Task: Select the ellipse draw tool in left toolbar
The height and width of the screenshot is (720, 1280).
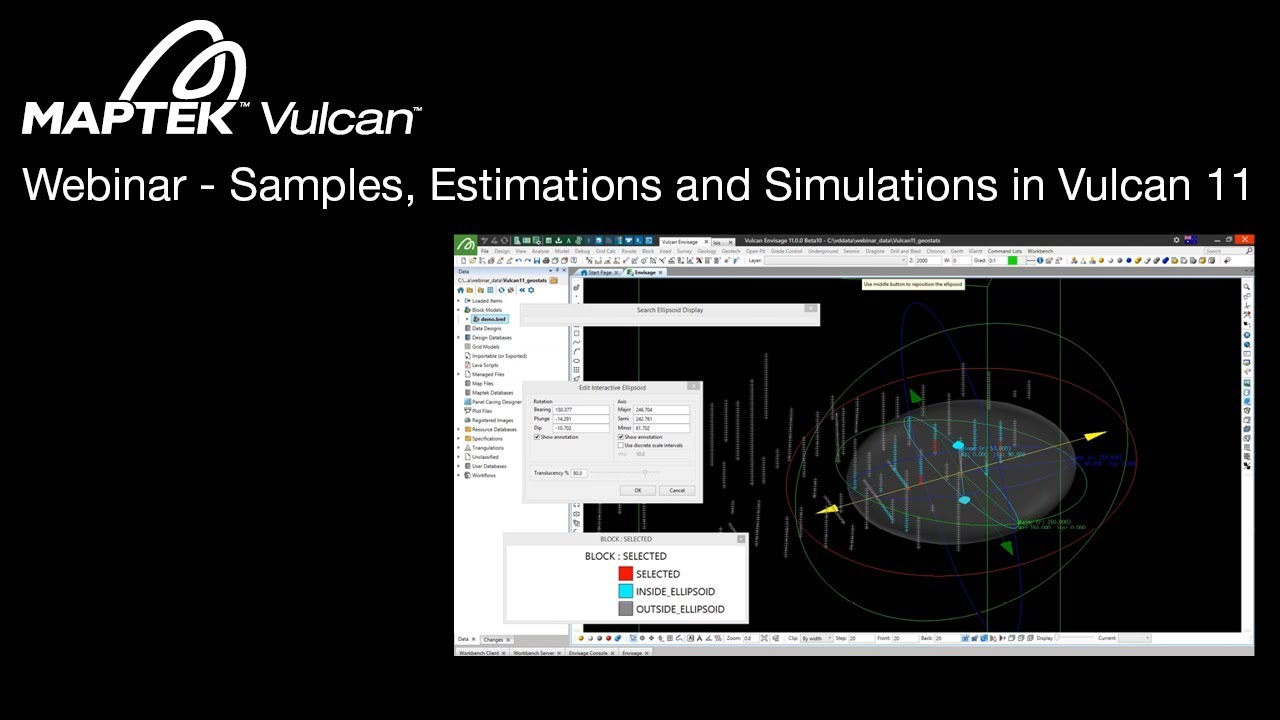Action: pyautogui.click(x=576, y=360)
